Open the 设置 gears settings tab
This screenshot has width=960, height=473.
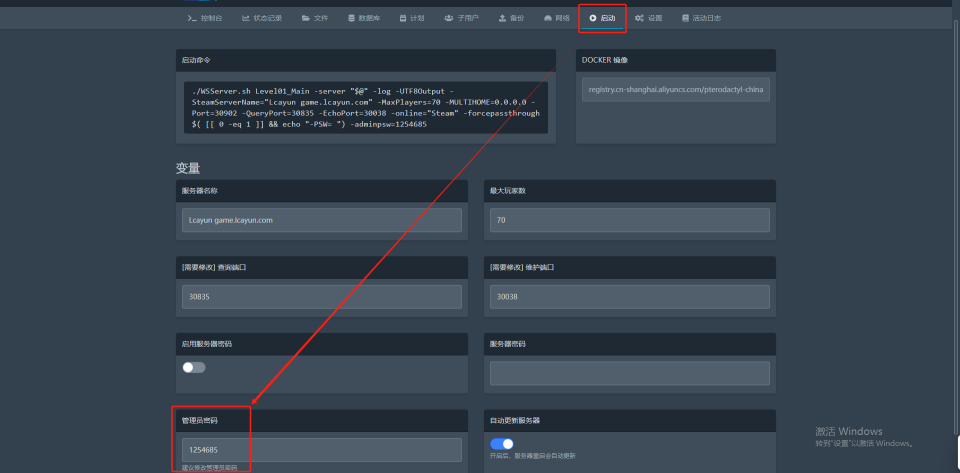[648, 18]
